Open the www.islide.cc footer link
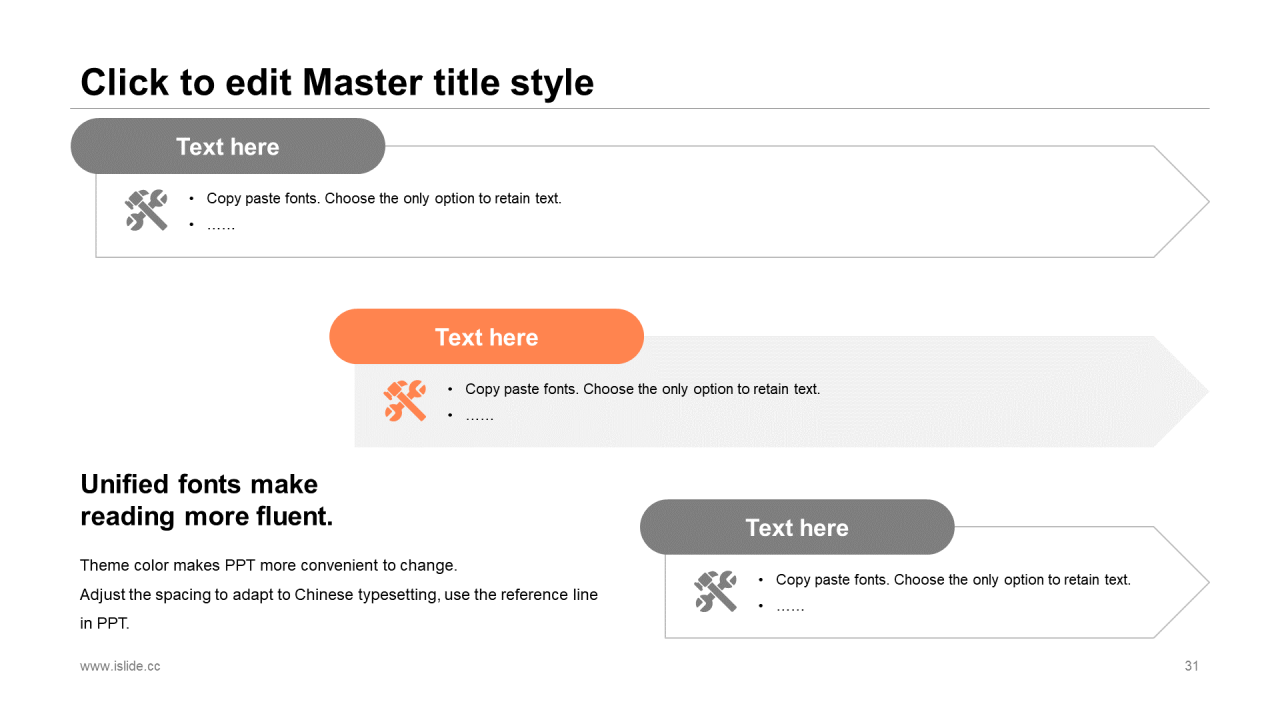The width and height of the screenshot is (1280, 720). click(120, 666)
